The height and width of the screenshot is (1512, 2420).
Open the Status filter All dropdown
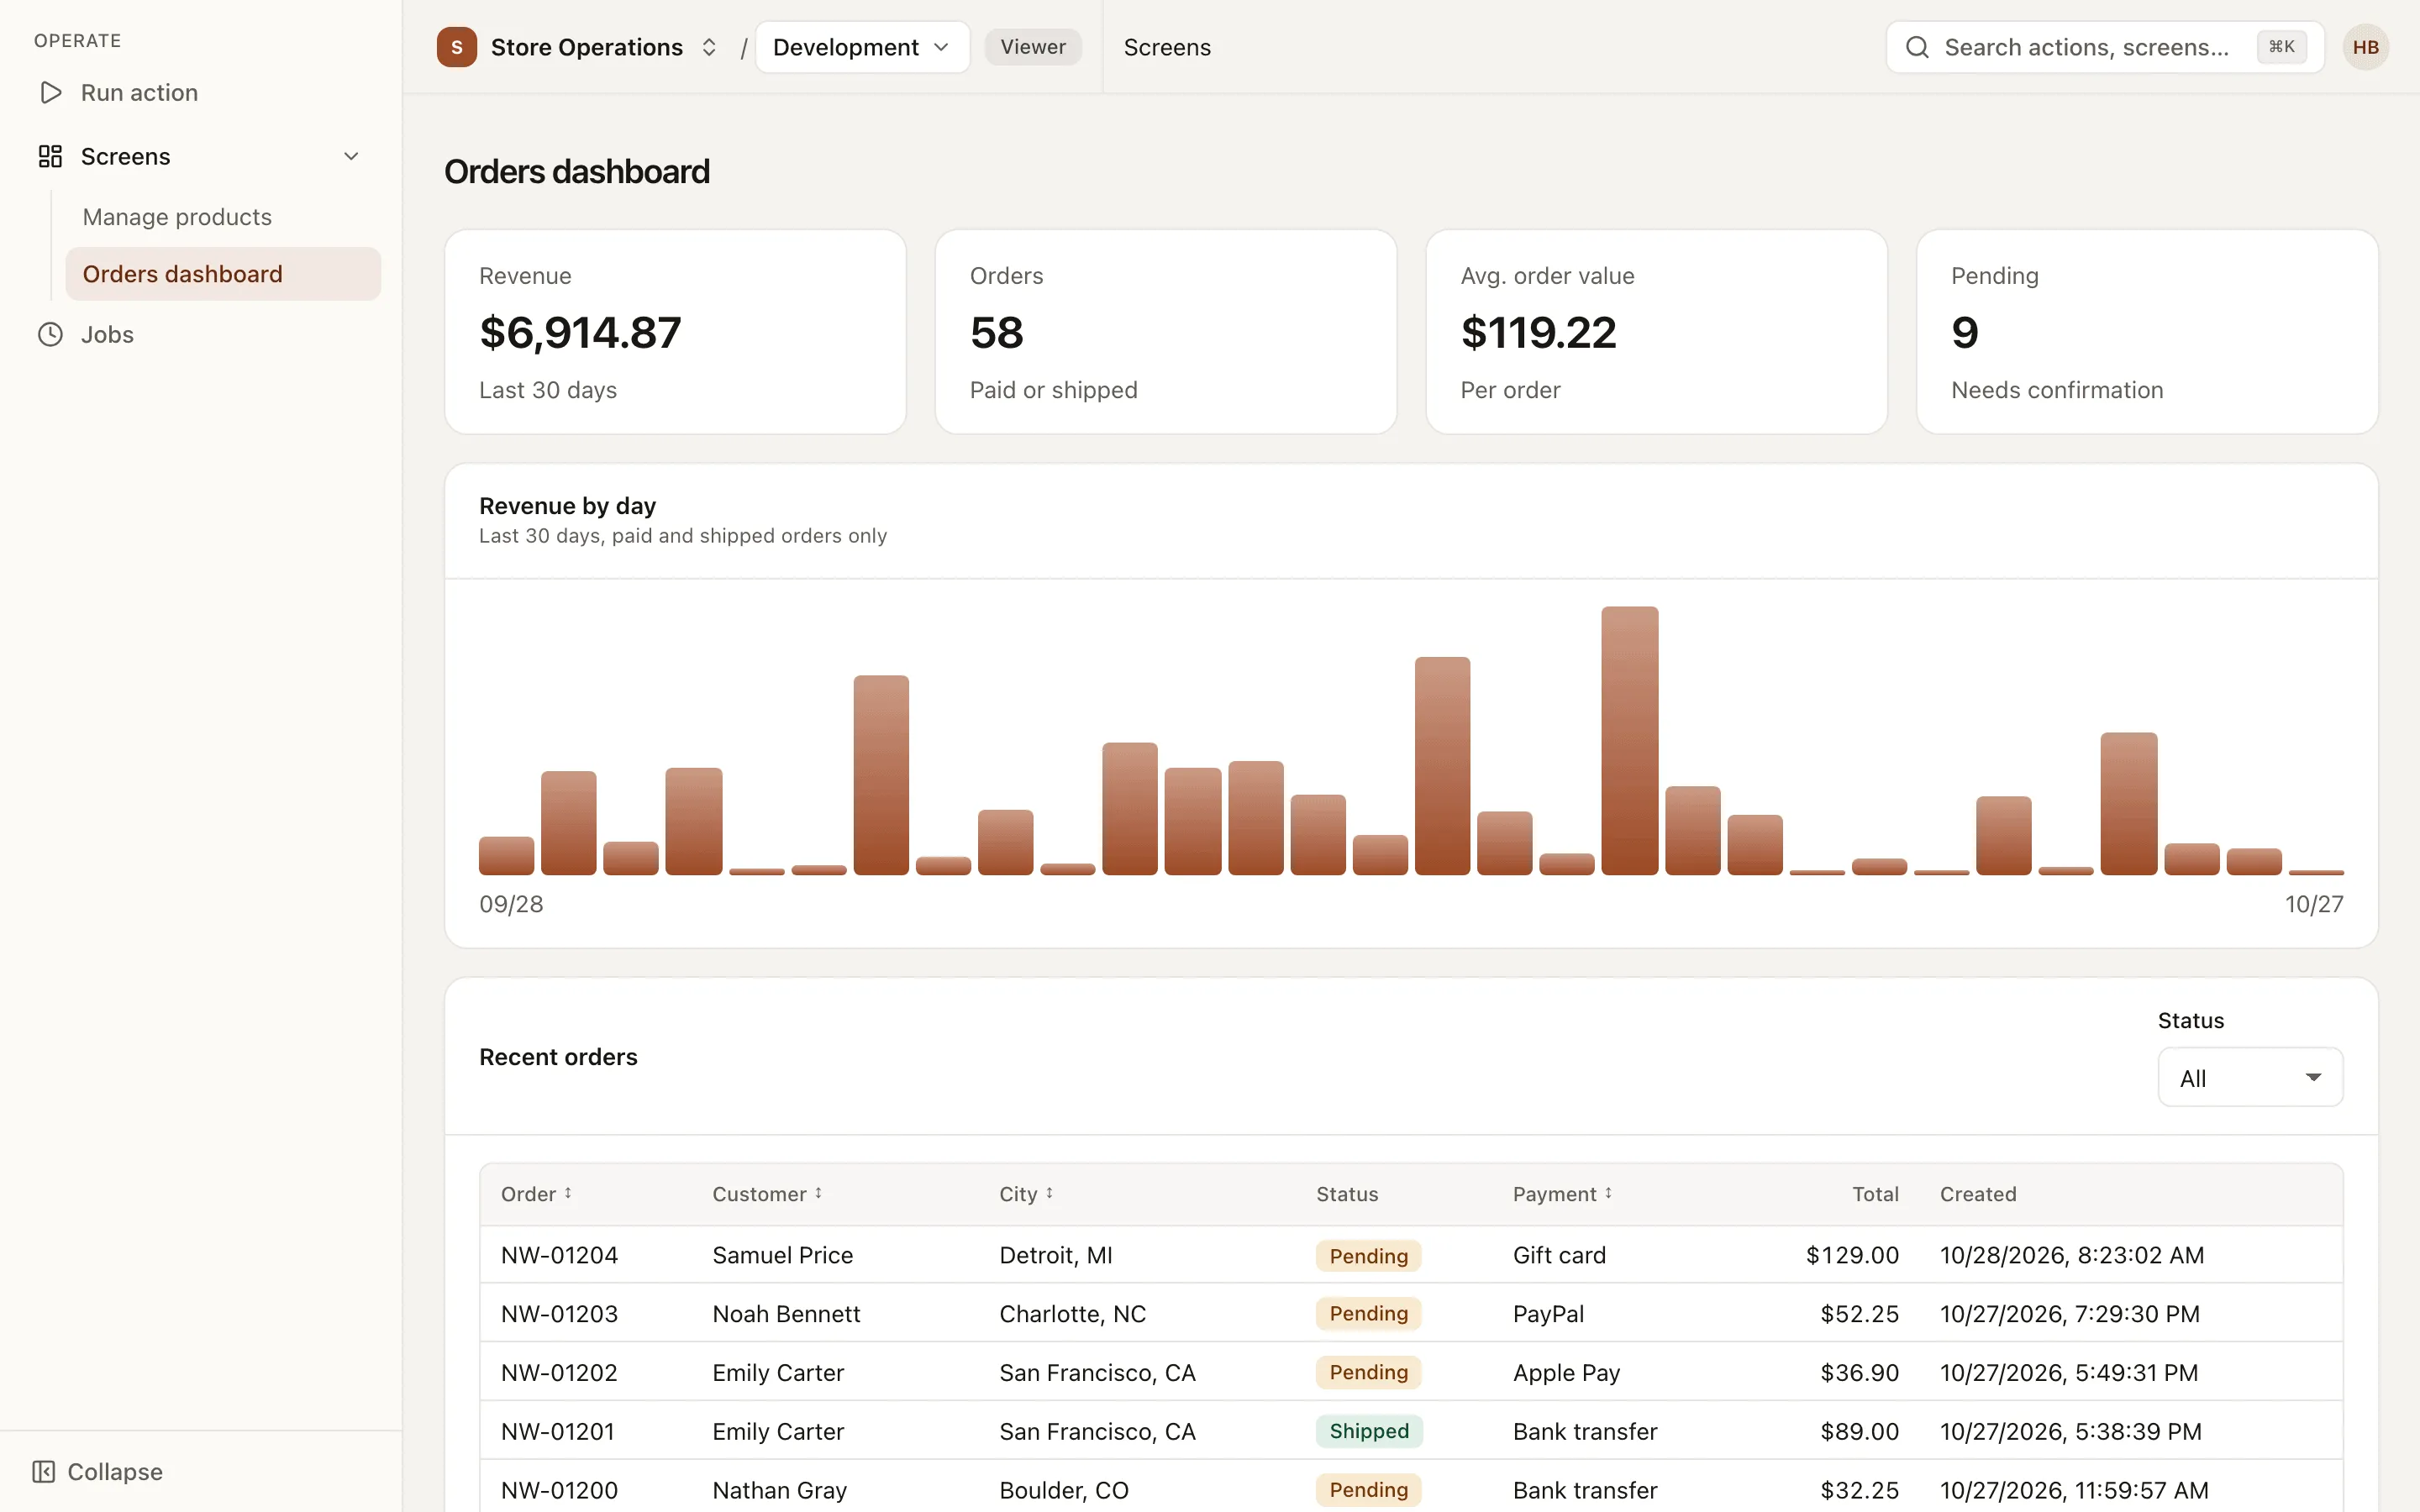[x=2250, y=1077]
